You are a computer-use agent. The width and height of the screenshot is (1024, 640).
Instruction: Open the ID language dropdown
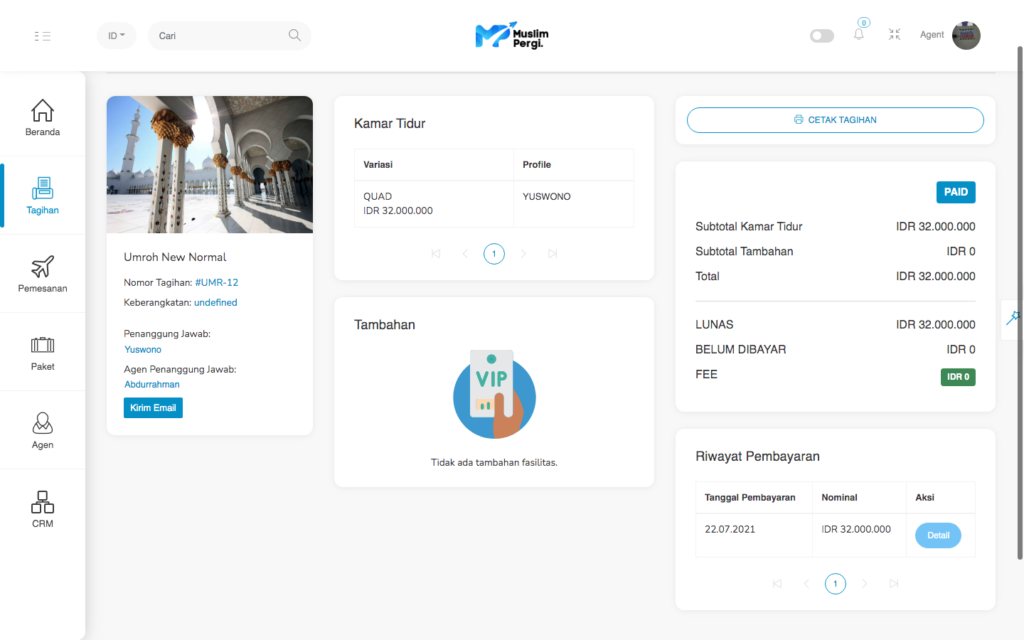[116, 36]
